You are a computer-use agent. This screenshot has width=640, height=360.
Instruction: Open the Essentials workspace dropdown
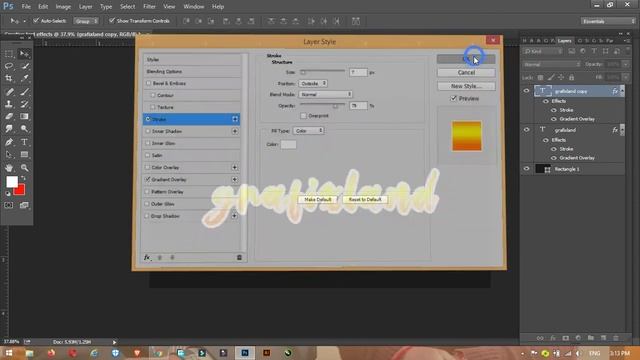pos(608,21)
